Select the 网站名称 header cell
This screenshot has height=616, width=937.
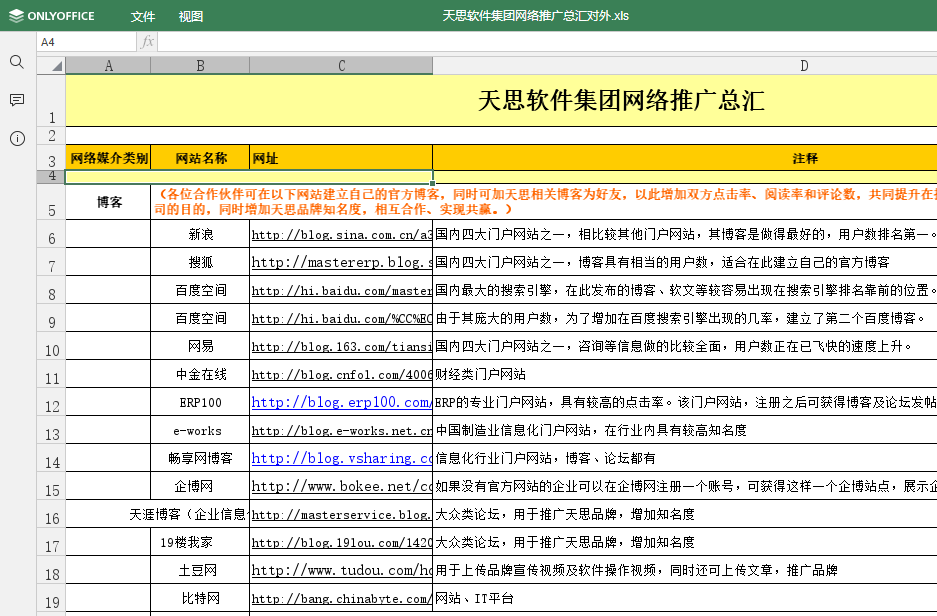tap(200, 158)
